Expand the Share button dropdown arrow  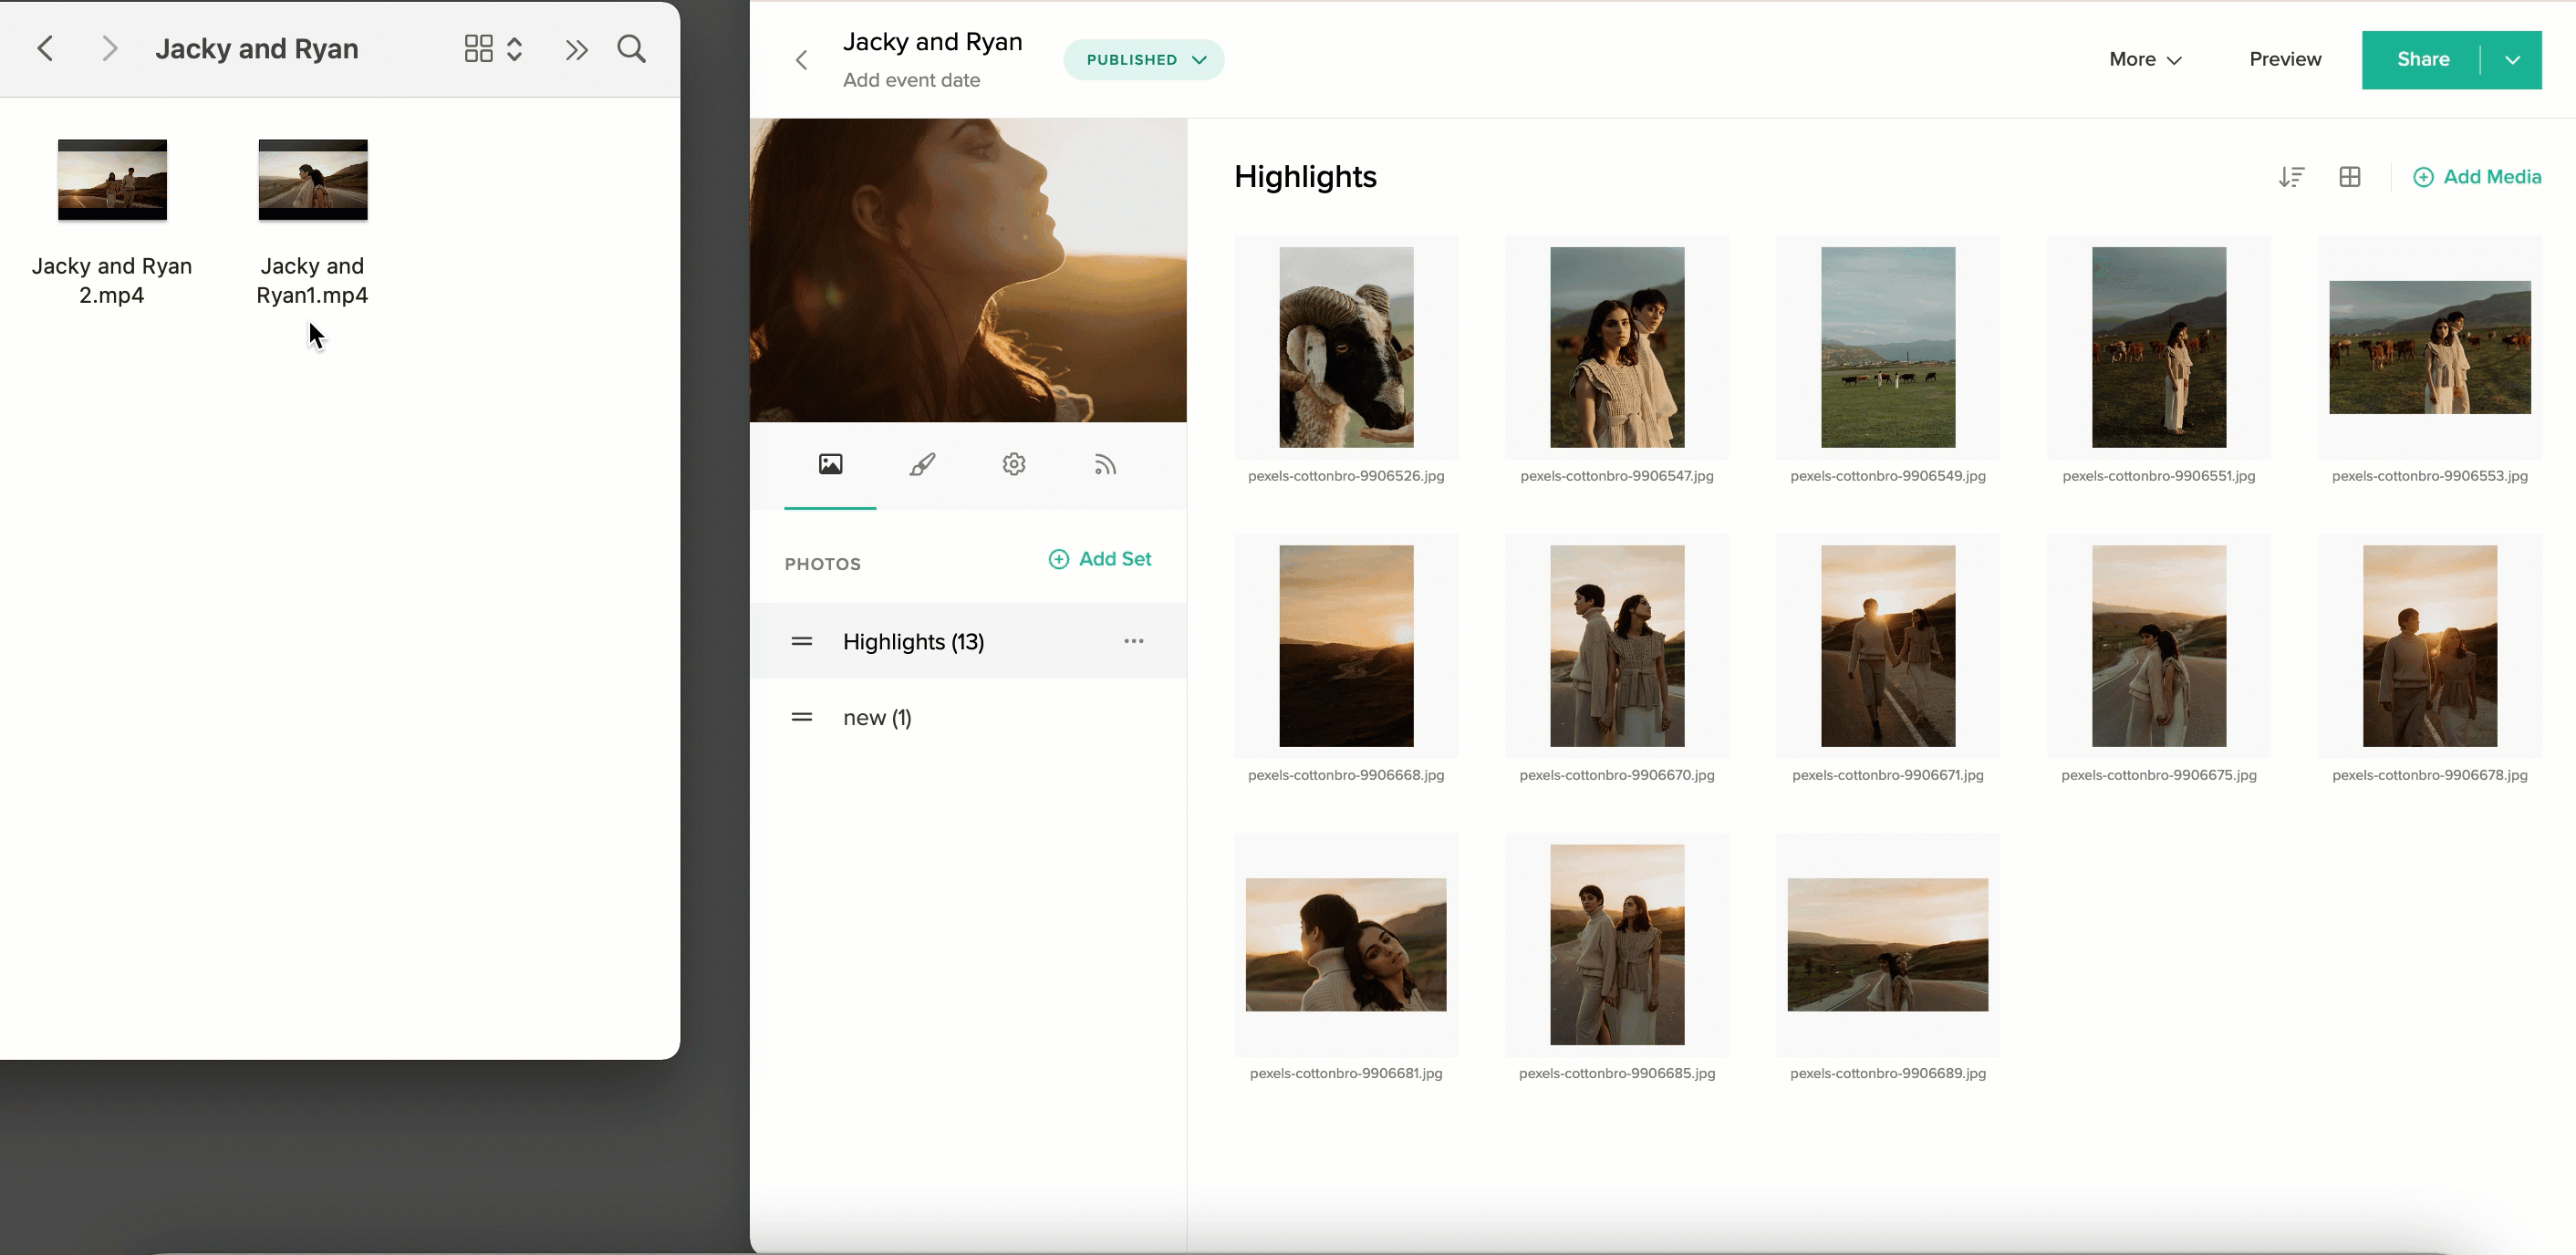click(x=2513, y=59)
